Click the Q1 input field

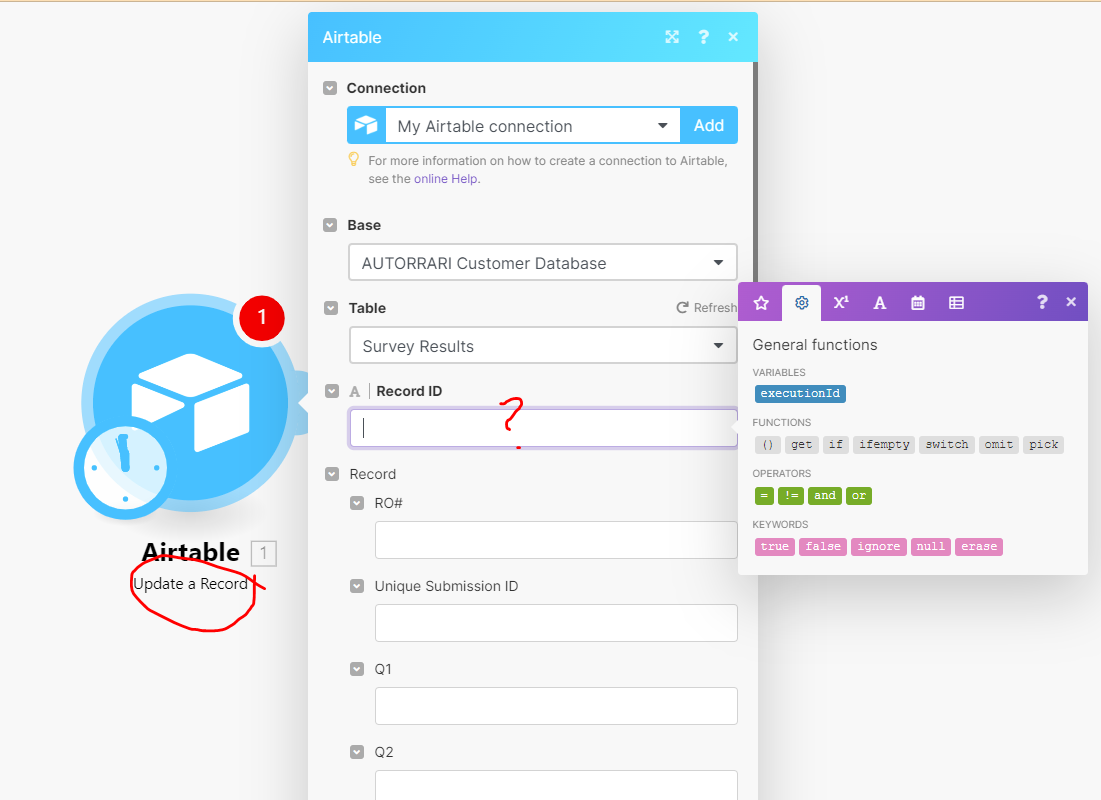click(x=556, y=706)
